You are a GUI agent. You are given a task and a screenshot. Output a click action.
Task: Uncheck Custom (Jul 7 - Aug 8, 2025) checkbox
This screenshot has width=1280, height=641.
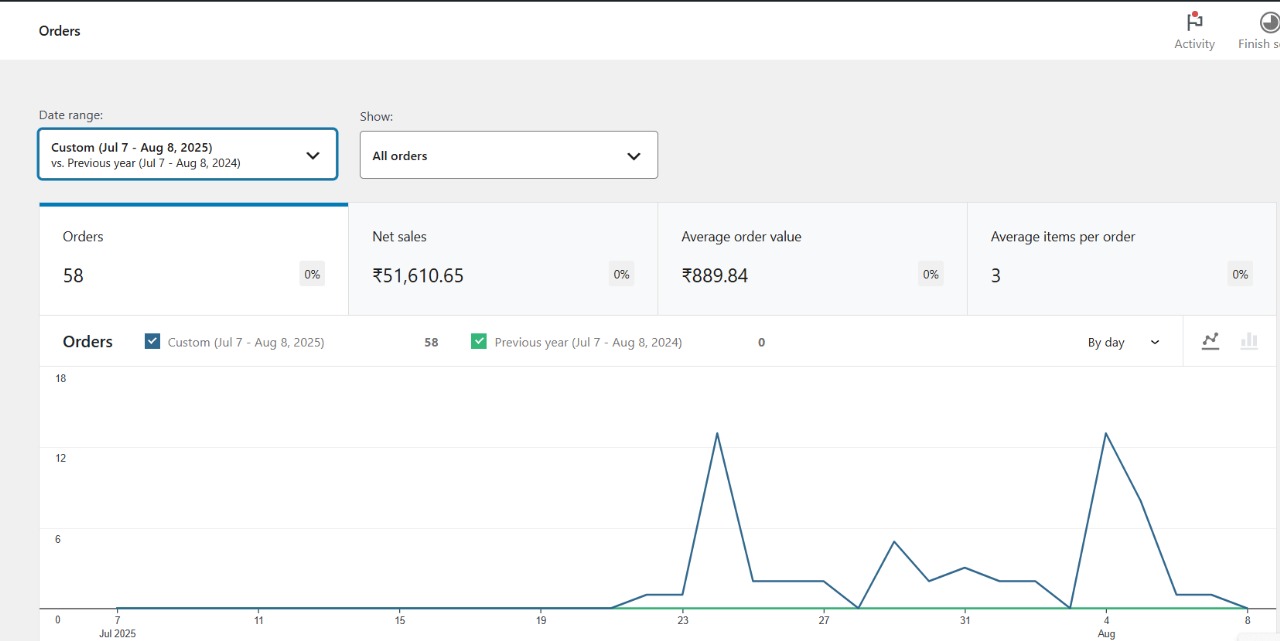click(x=152, y=341)
